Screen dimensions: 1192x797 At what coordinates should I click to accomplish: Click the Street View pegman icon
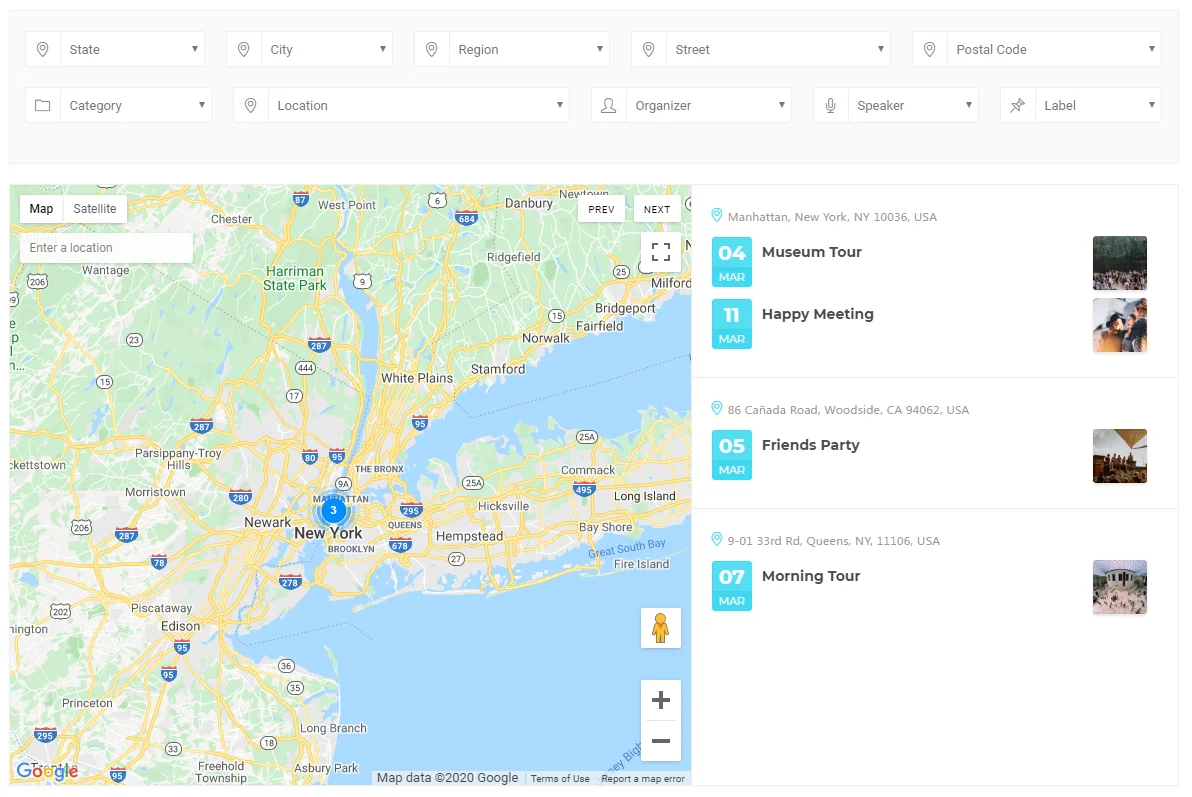(x=660, y=628)
